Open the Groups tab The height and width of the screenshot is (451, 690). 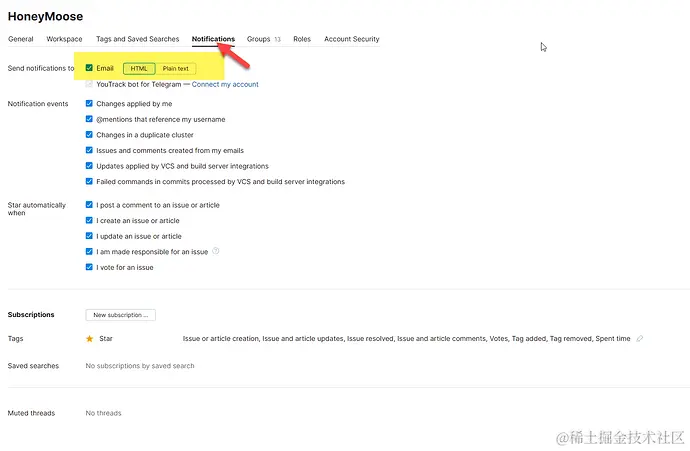tap(263, 39)
